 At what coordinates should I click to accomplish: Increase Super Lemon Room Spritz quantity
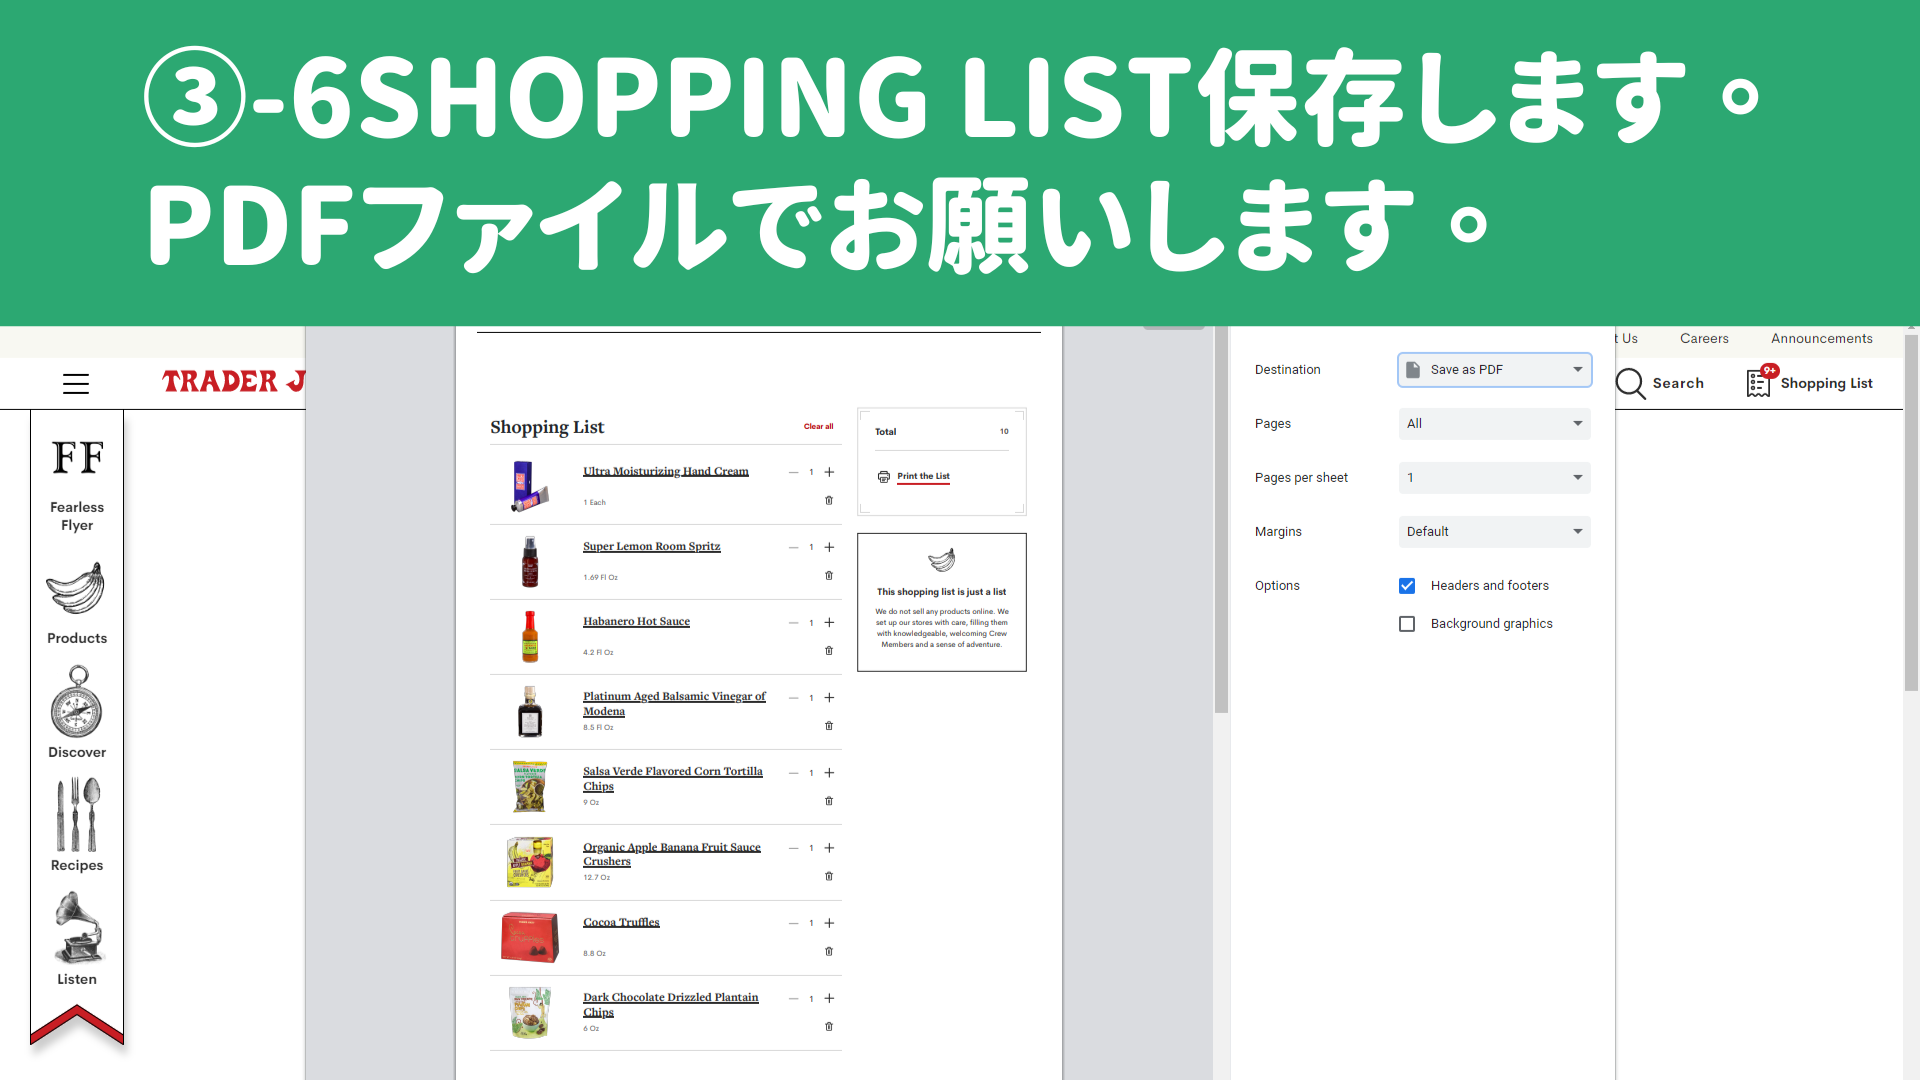[x=829, y=547]
